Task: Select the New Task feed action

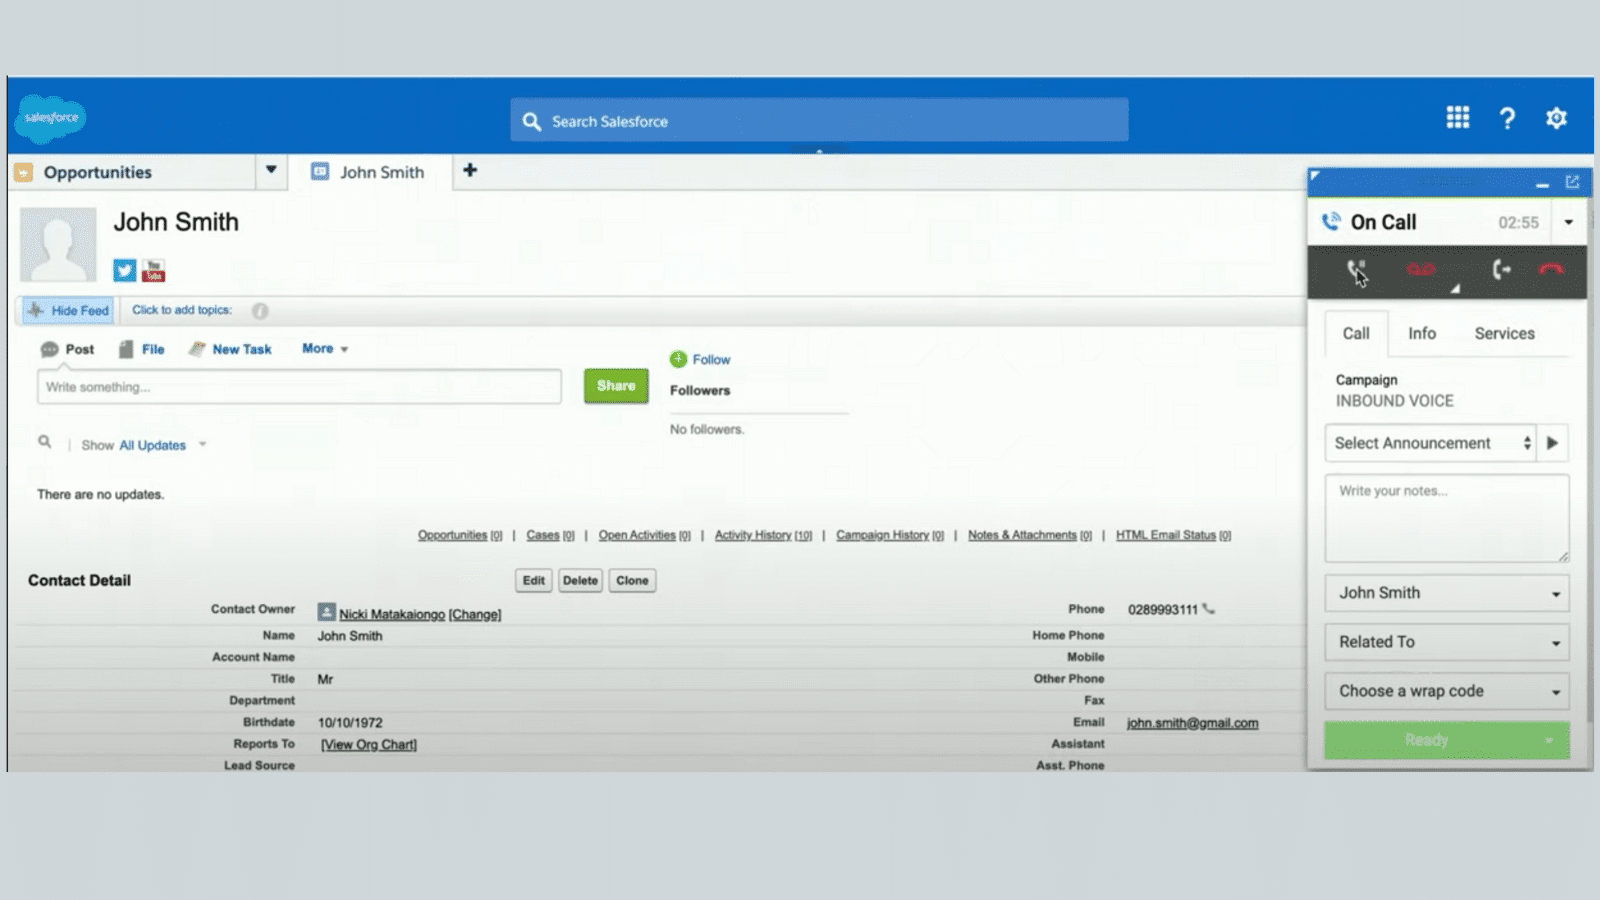Action: click(x=230, y=349)
